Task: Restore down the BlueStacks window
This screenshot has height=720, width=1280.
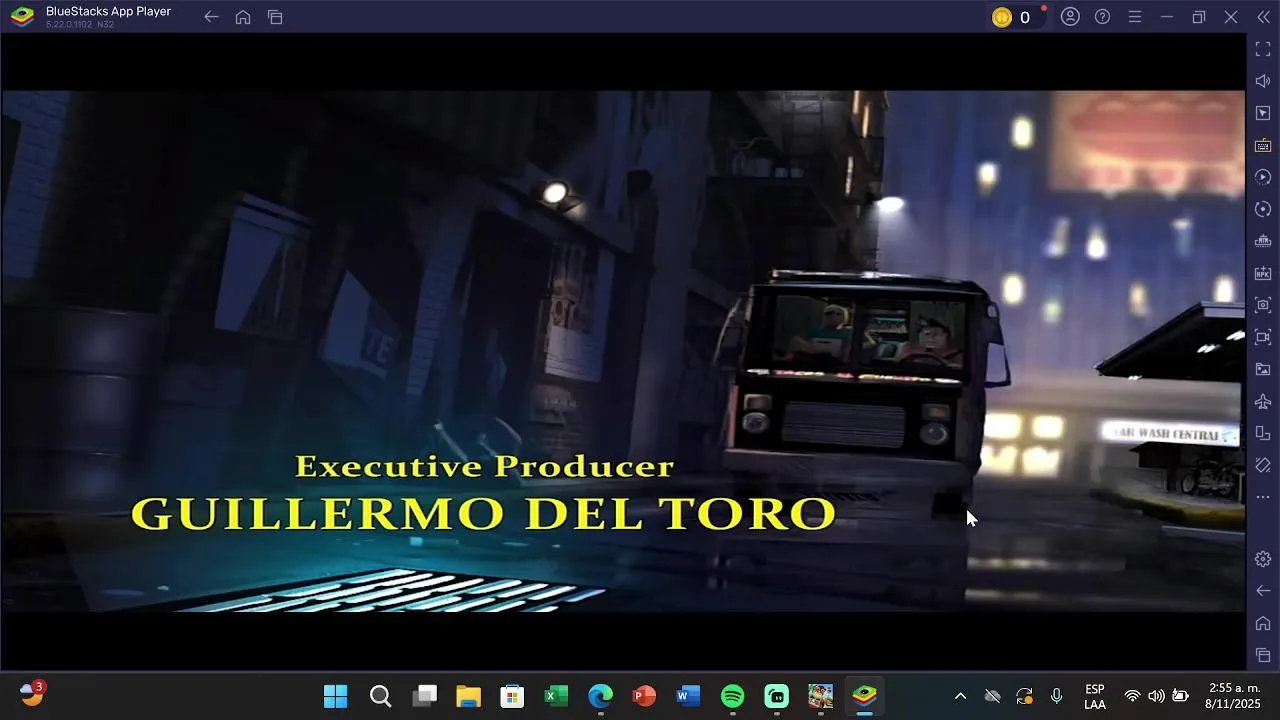Action: 1198,17
